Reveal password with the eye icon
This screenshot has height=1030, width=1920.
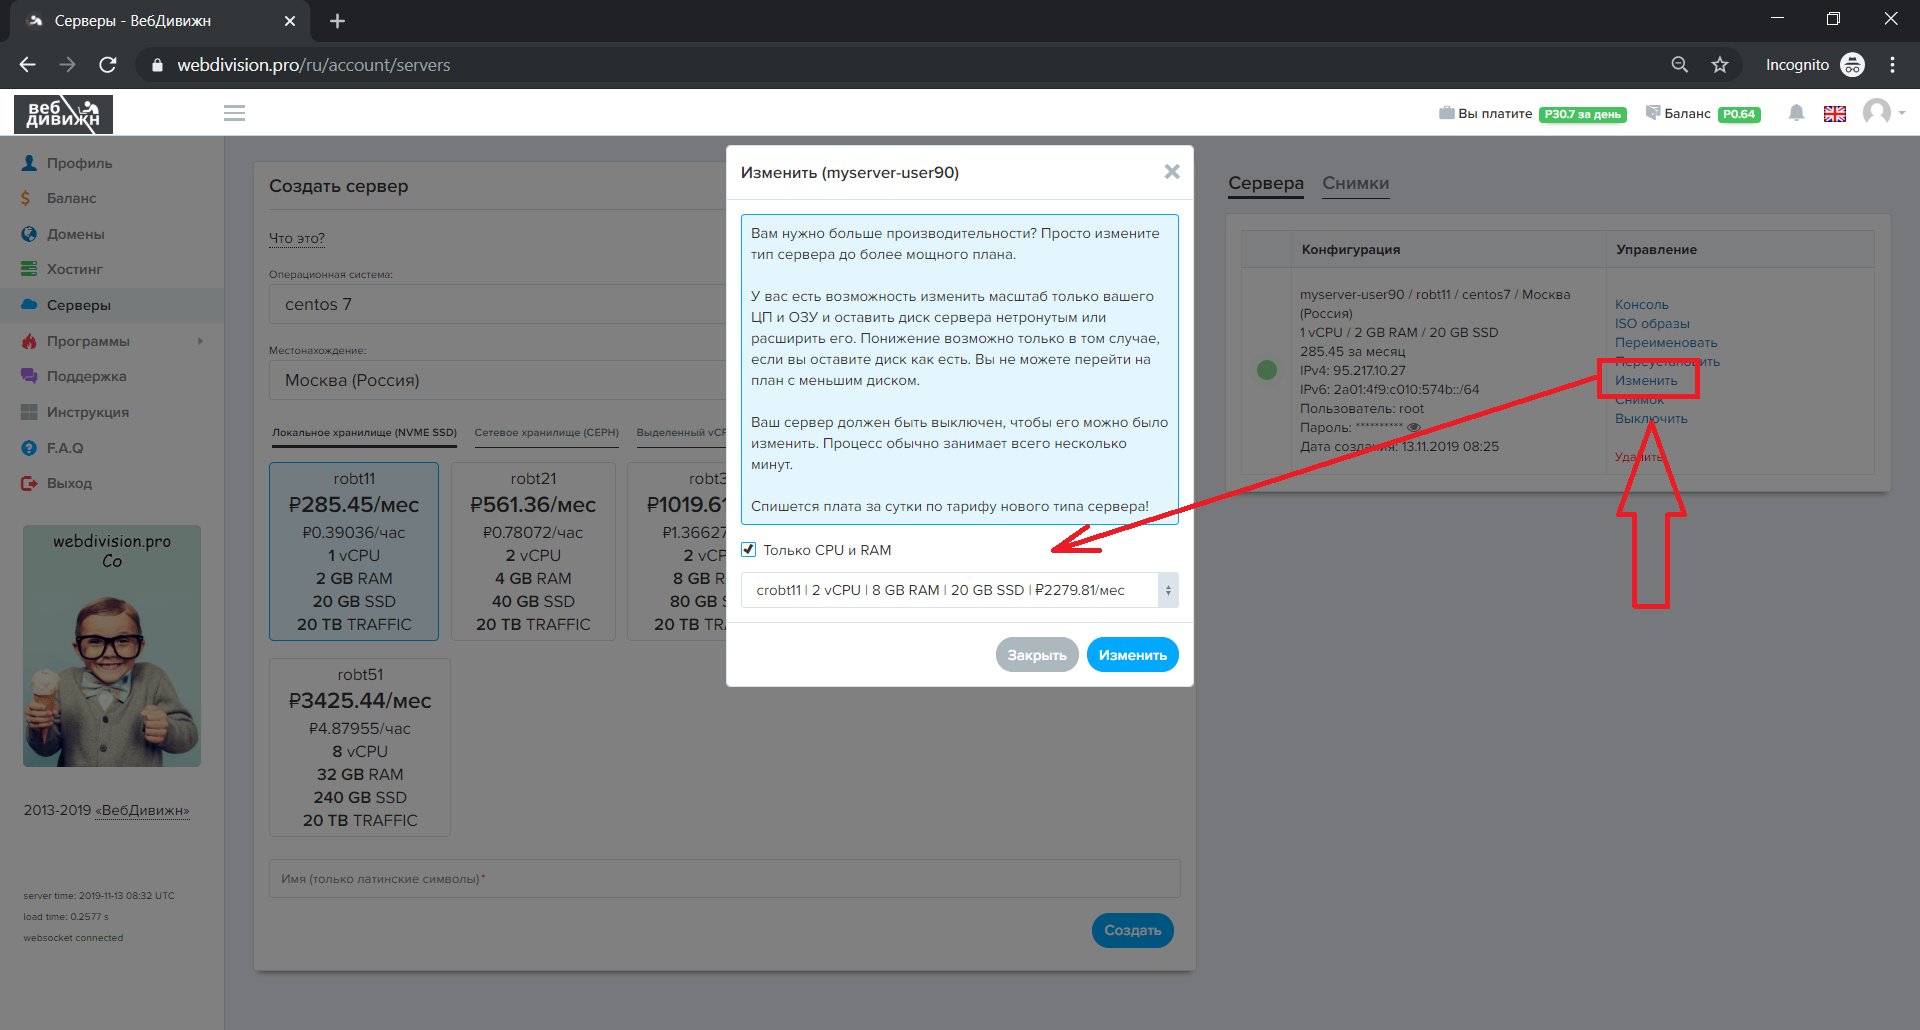click(x=1413, y=428)
